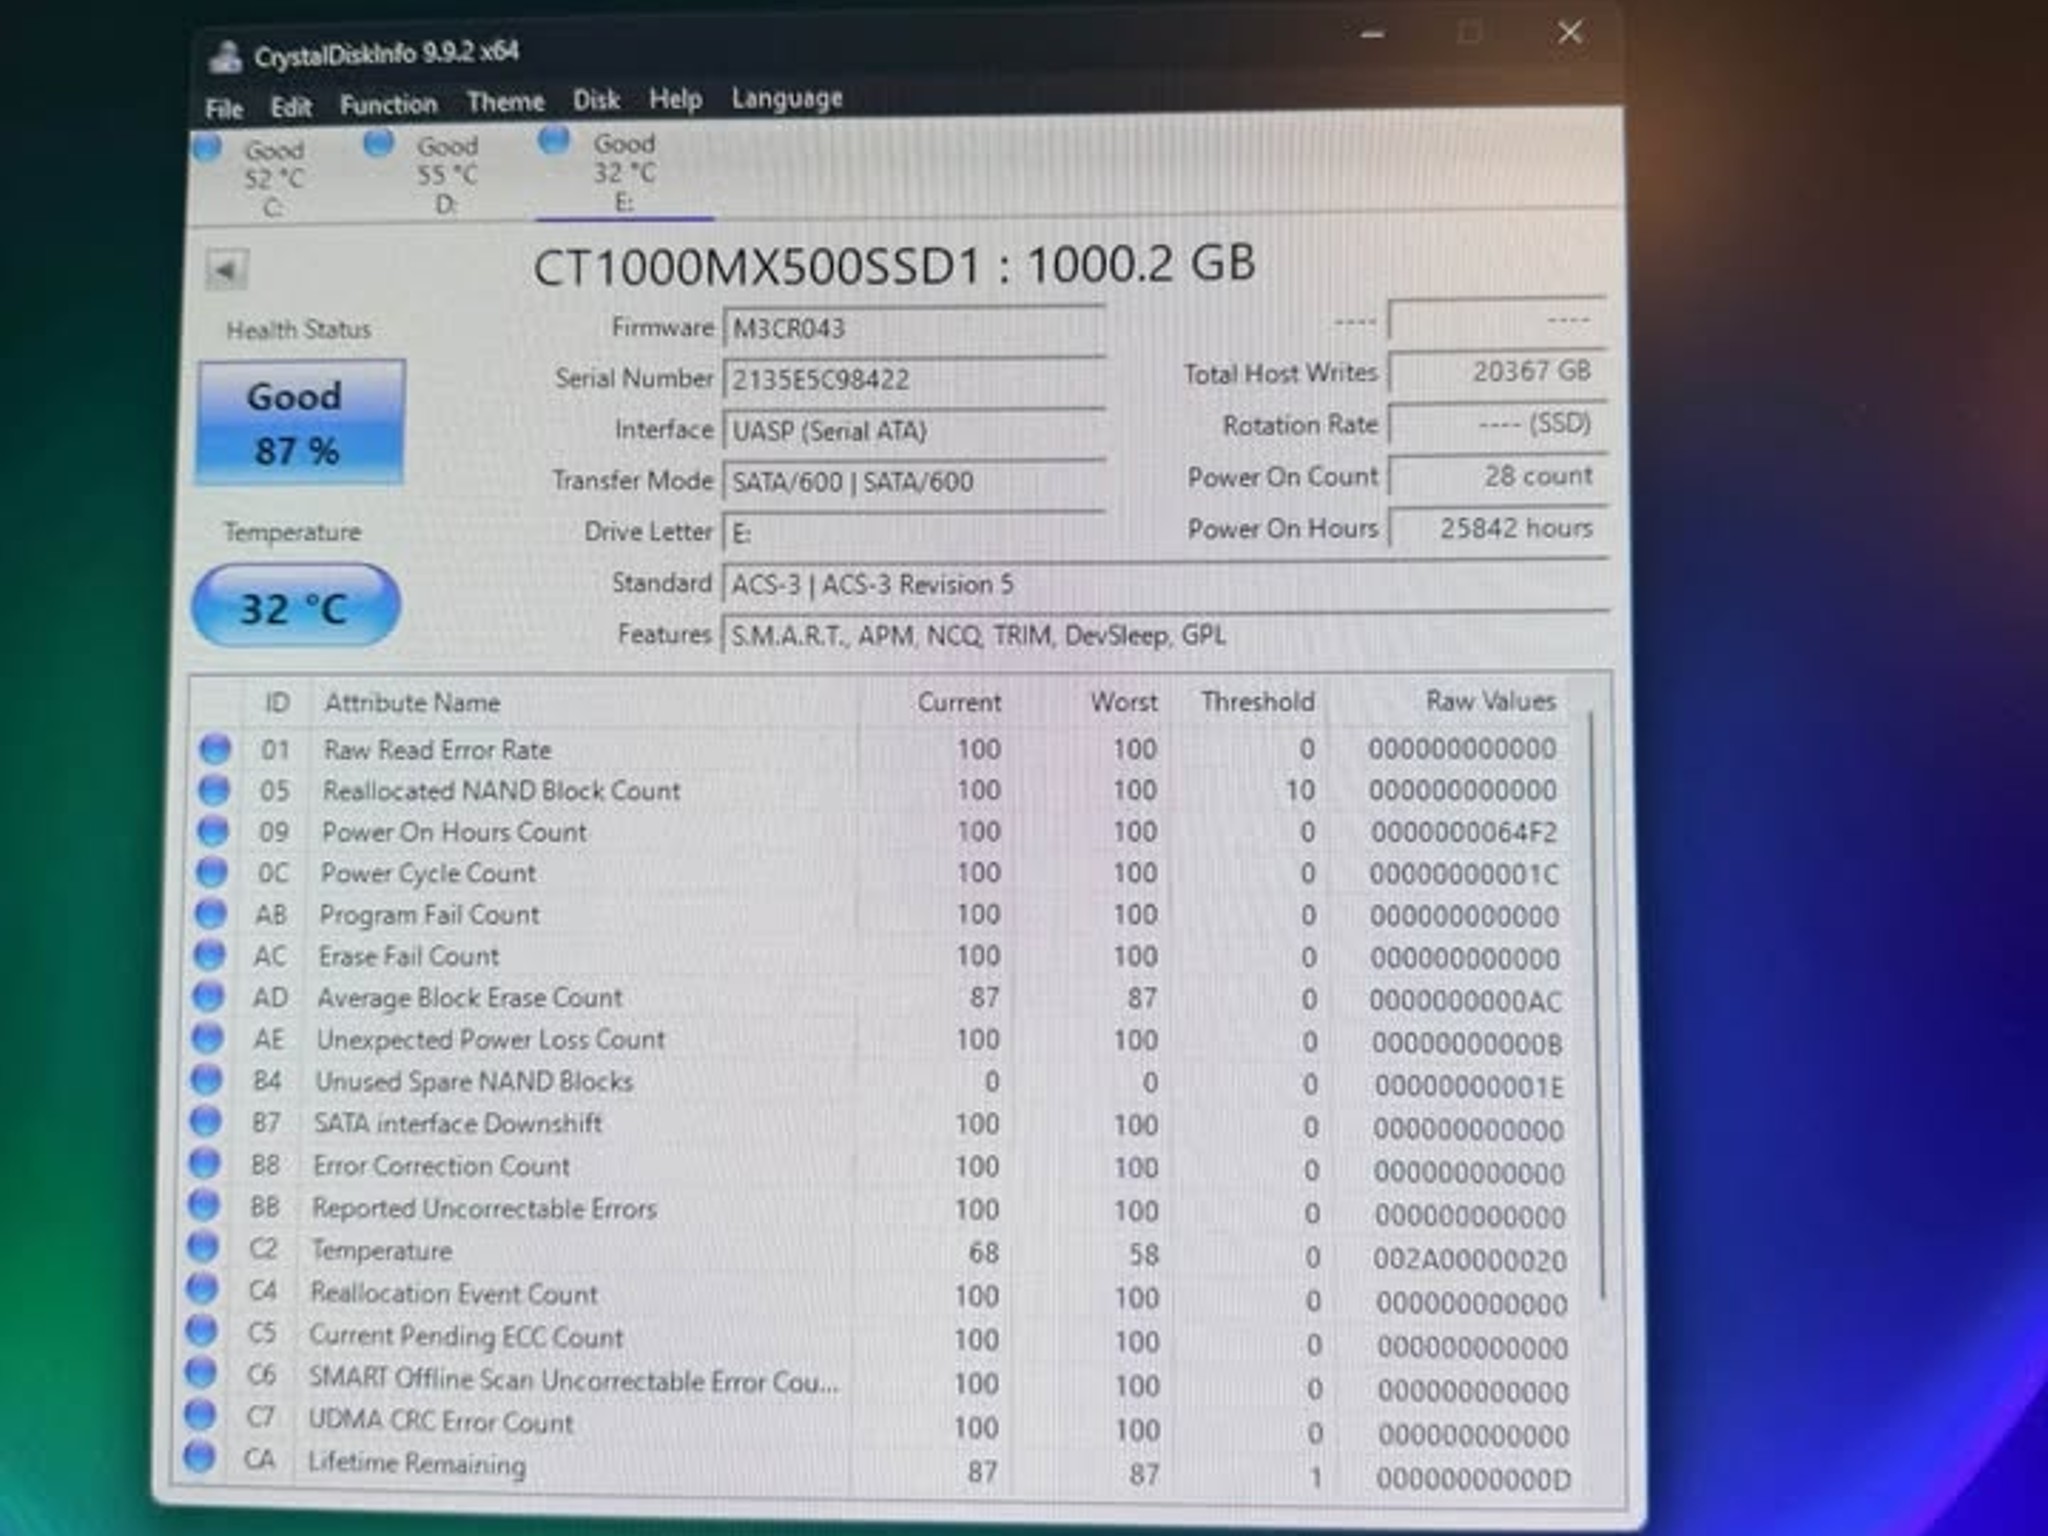Click status dot for Lifetime Remaining
Screen dimensions: 2048x1536
[200, 1458]
